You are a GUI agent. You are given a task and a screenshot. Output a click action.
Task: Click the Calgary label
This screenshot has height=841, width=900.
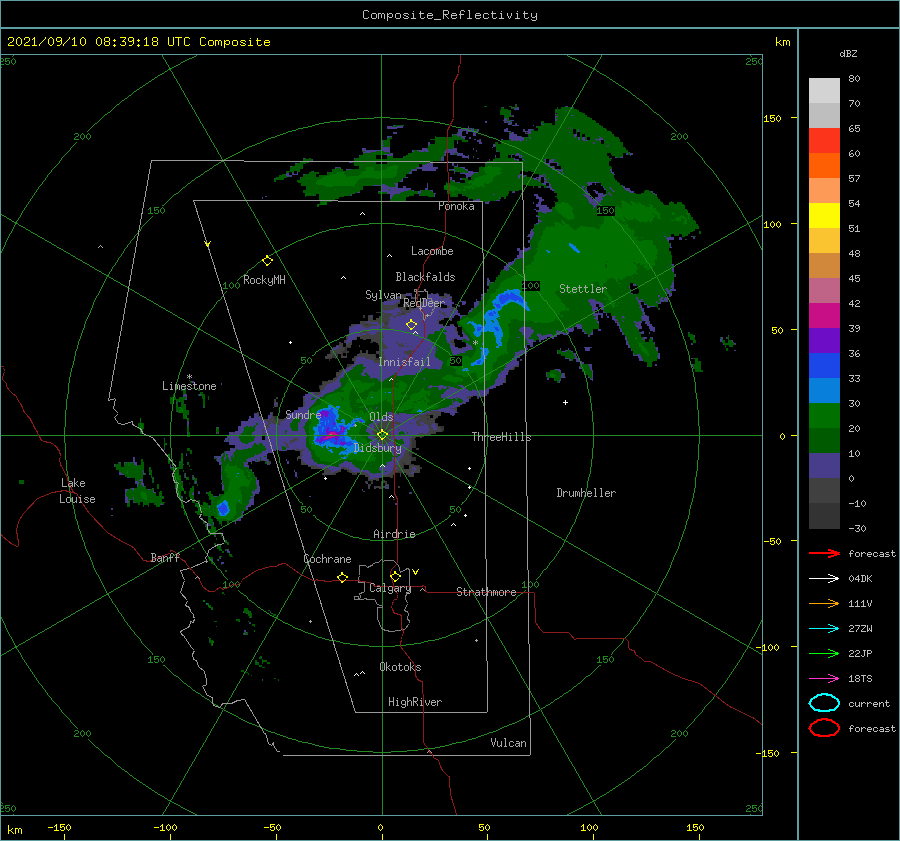(x=390, y=588)
